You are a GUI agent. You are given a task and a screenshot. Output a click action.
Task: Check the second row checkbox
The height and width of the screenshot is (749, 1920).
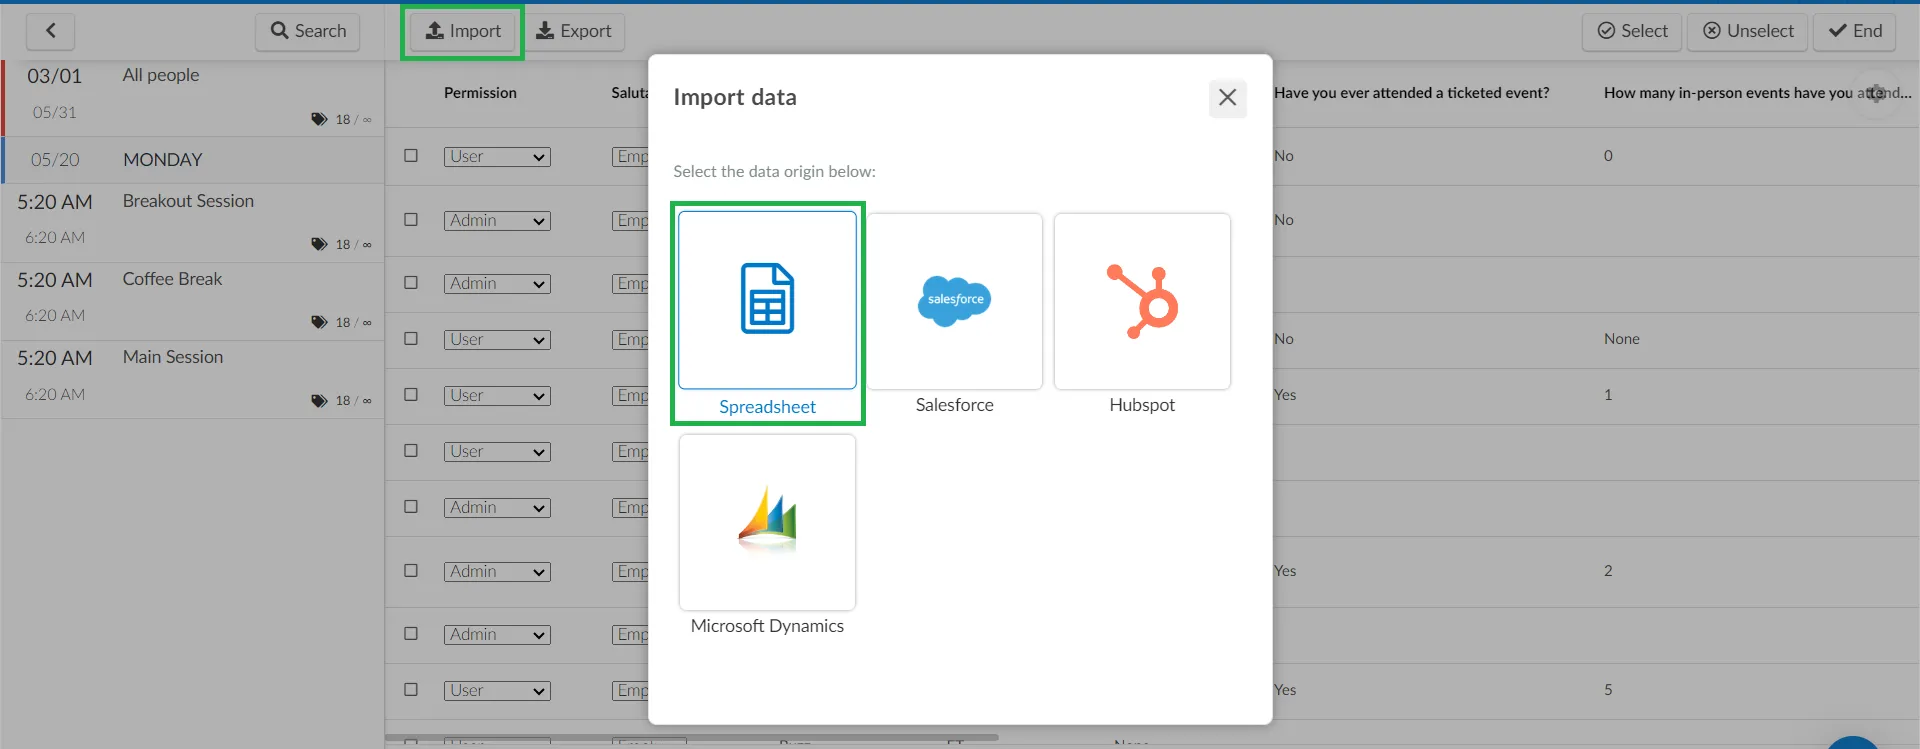tap(411, 220)
